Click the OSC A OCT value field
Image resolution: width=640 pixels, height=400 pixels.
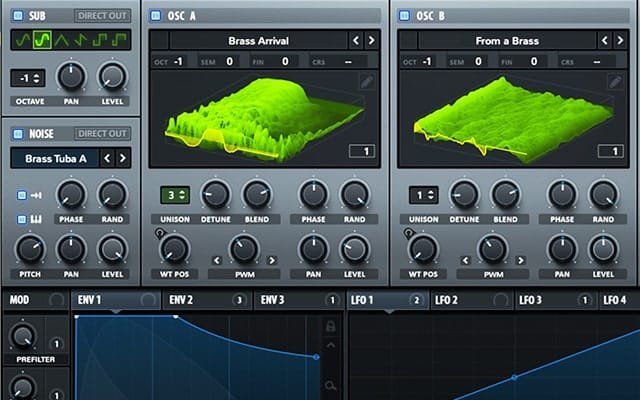(x=169, y=62)
